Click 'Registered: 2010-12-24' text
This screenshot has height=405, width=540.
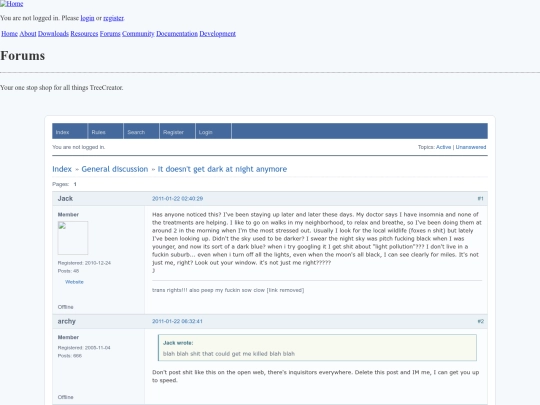point(84,263)
